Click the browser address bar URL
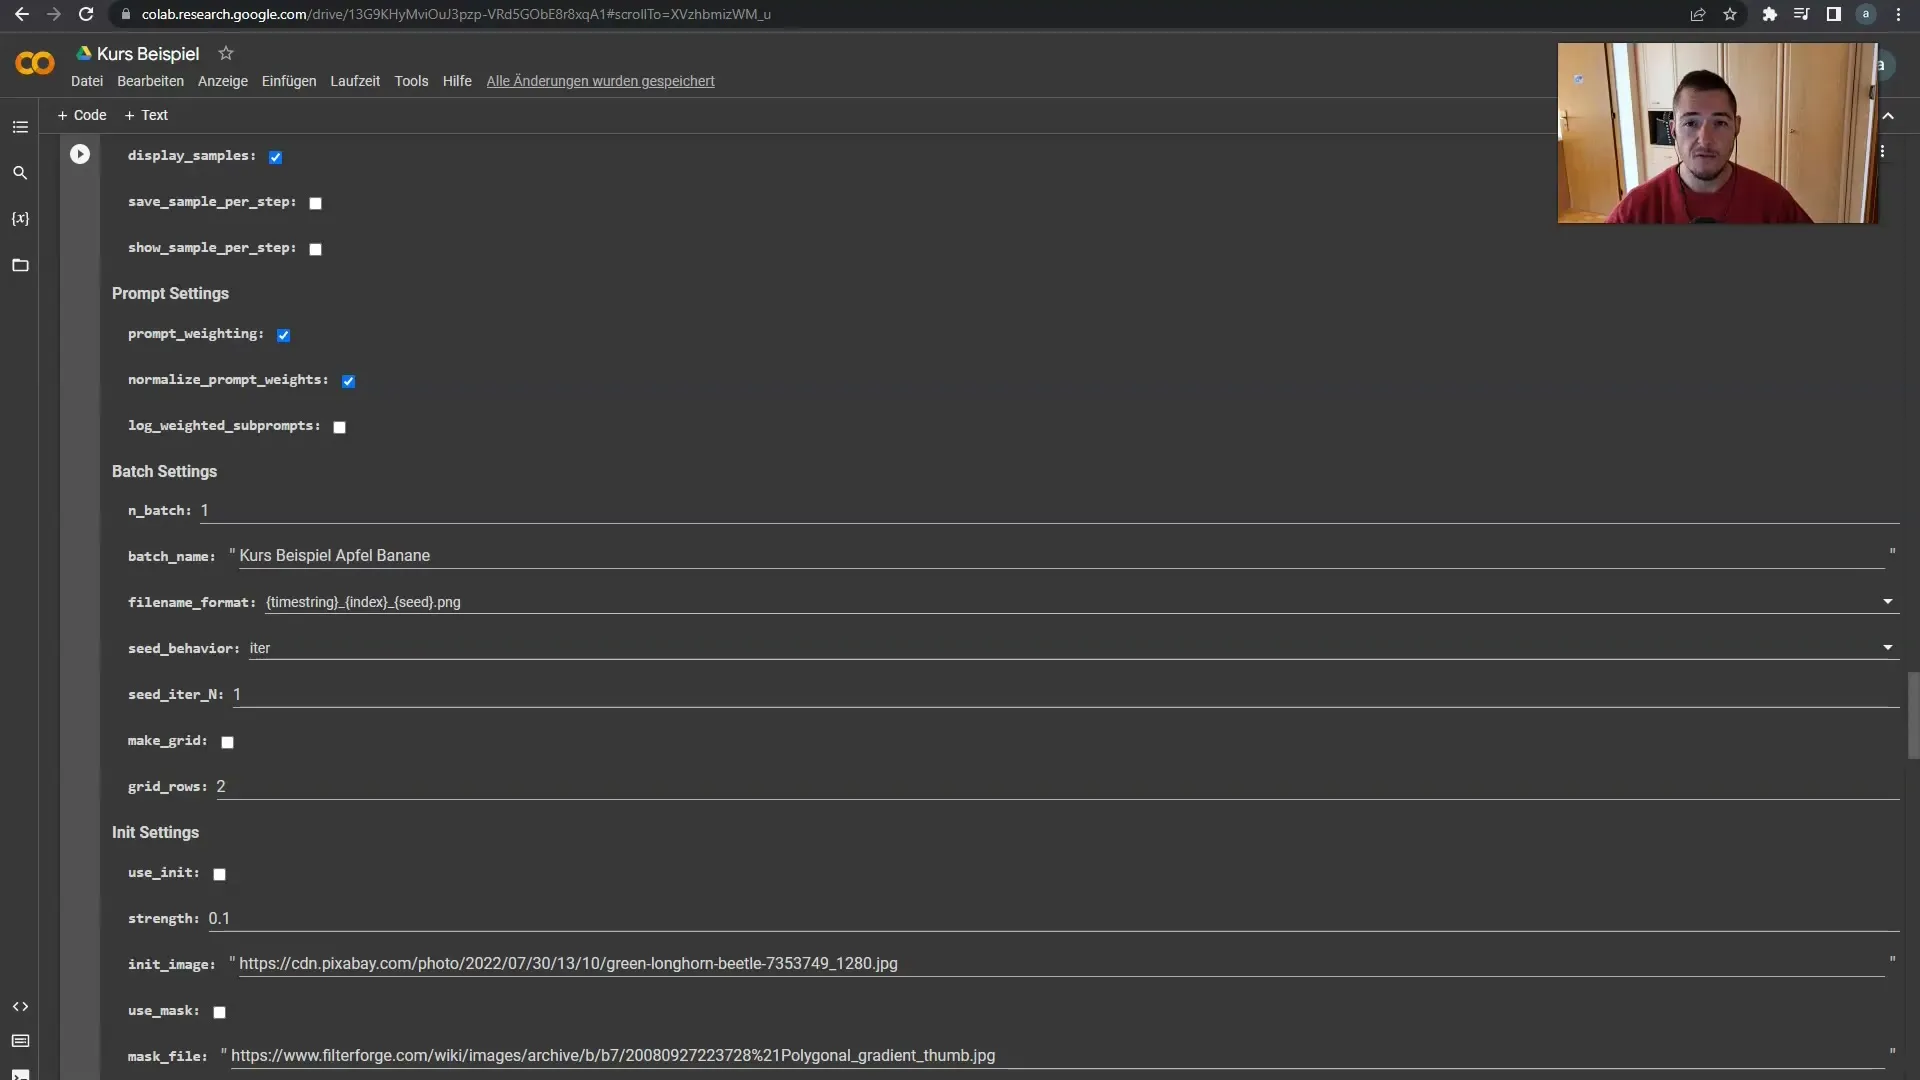This screenshot has height=1080, width=1920. click(x=456, y=14)
